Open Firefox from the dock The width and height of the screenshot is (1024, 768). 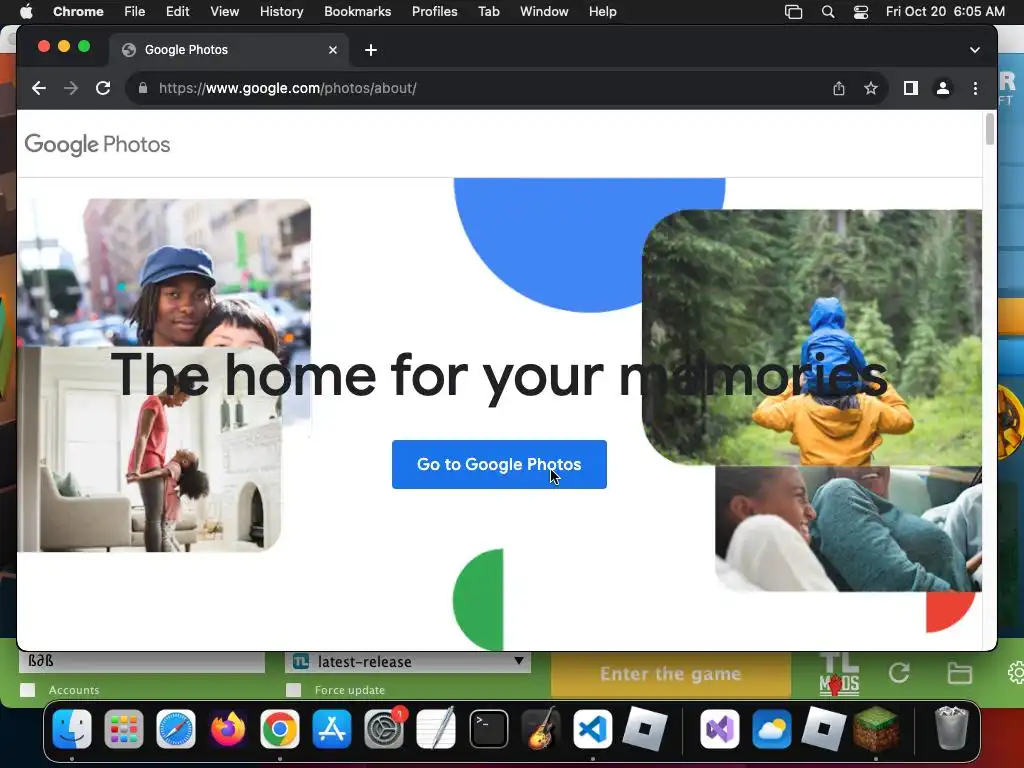coord(228,729)
